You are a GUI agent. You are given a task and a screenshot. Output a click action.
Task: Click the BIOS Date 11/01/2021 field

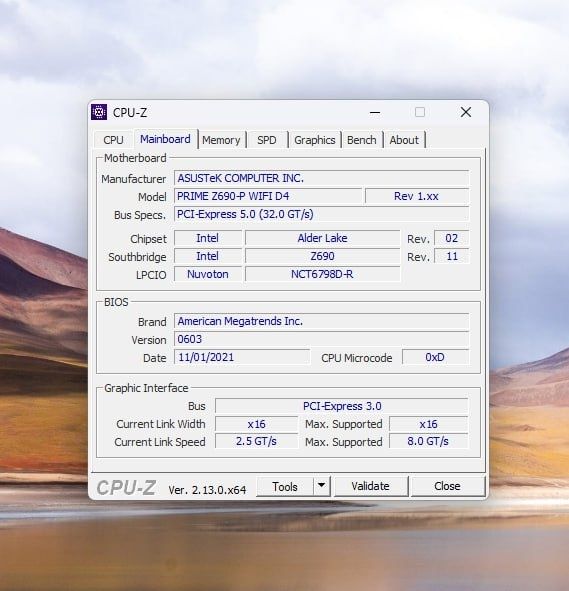[x=242, y=357]
